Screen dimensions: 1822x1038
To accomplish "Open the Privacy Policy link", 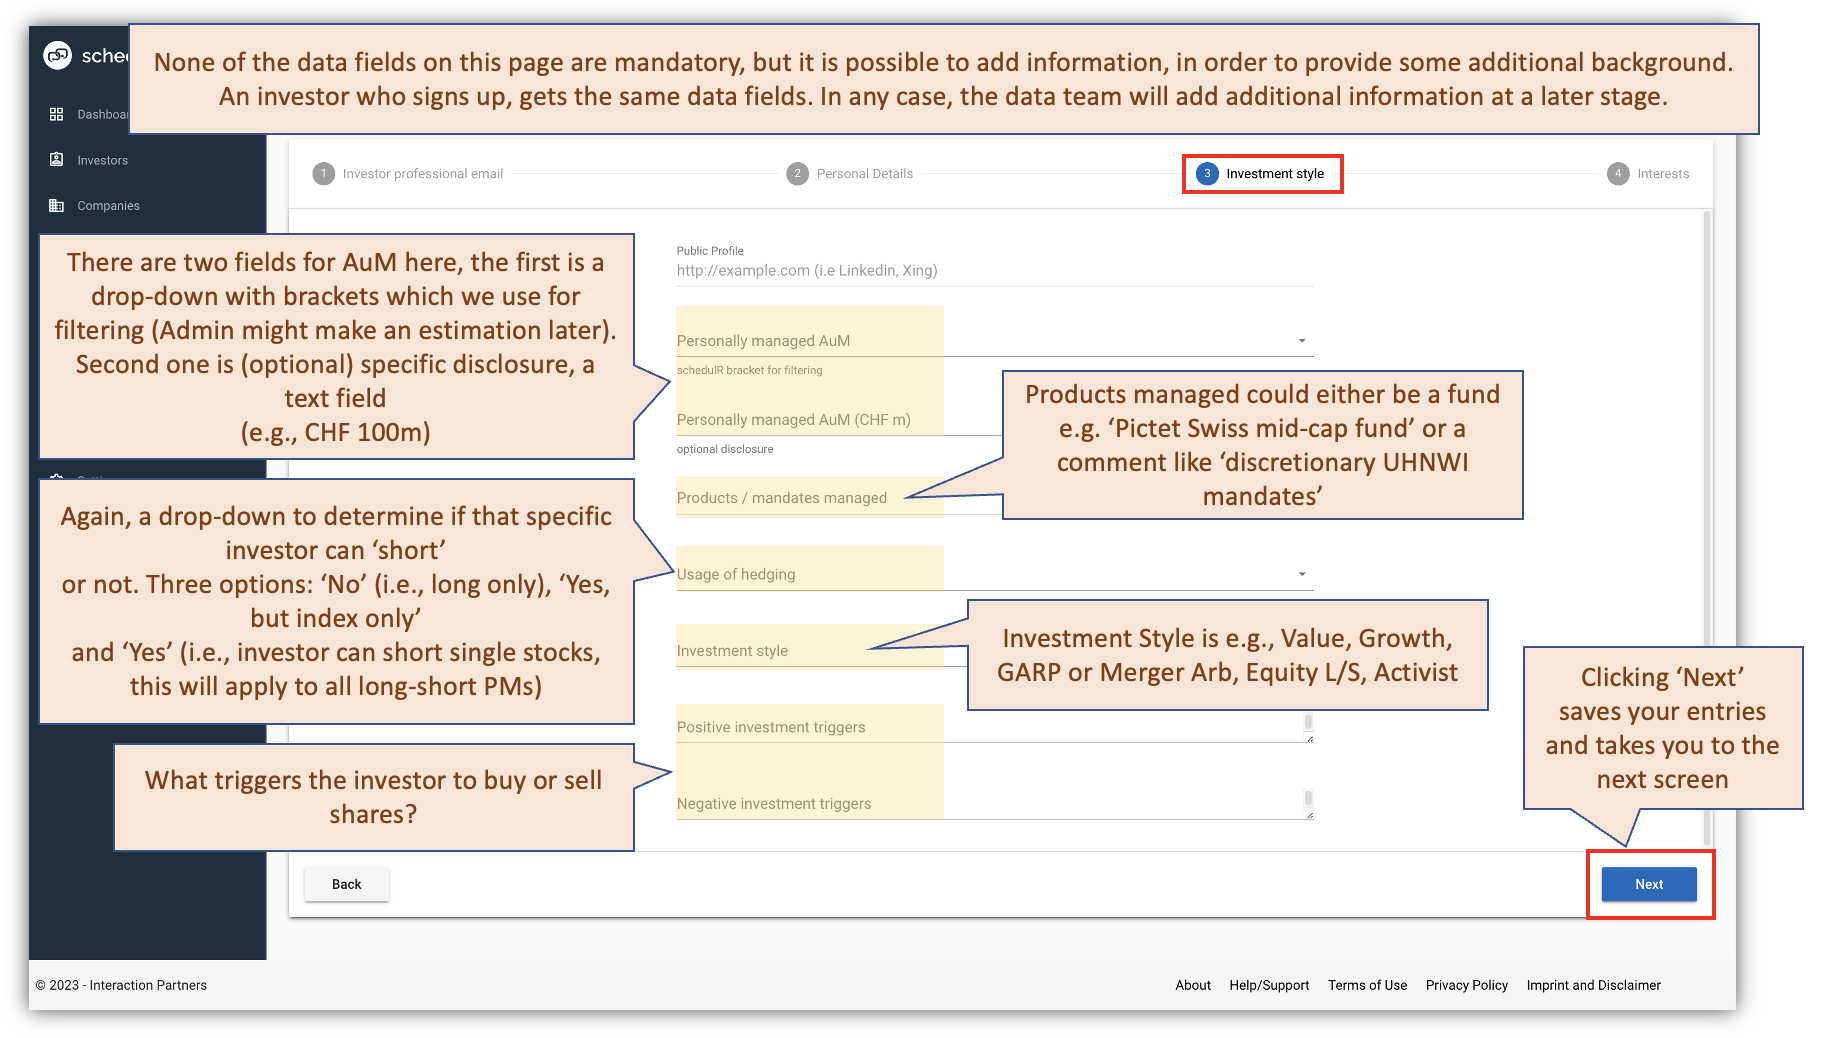I will coord(1466,985).
